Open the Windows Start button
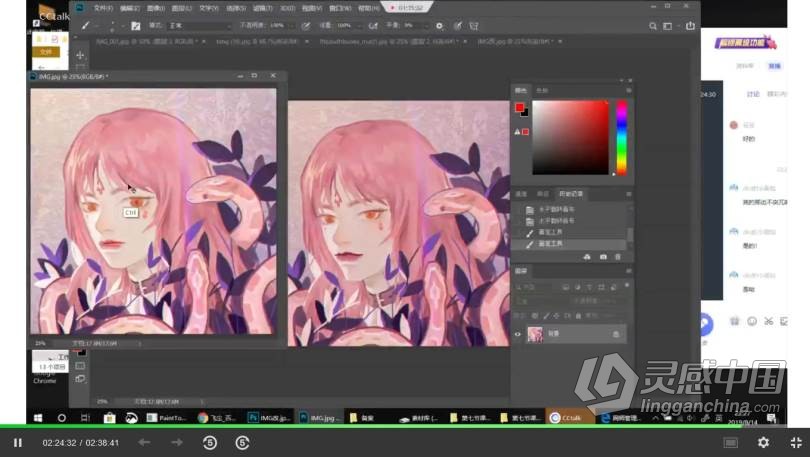The height and width of the screenshot is (457, 810). pyautogui.click(x=38, y=418)
